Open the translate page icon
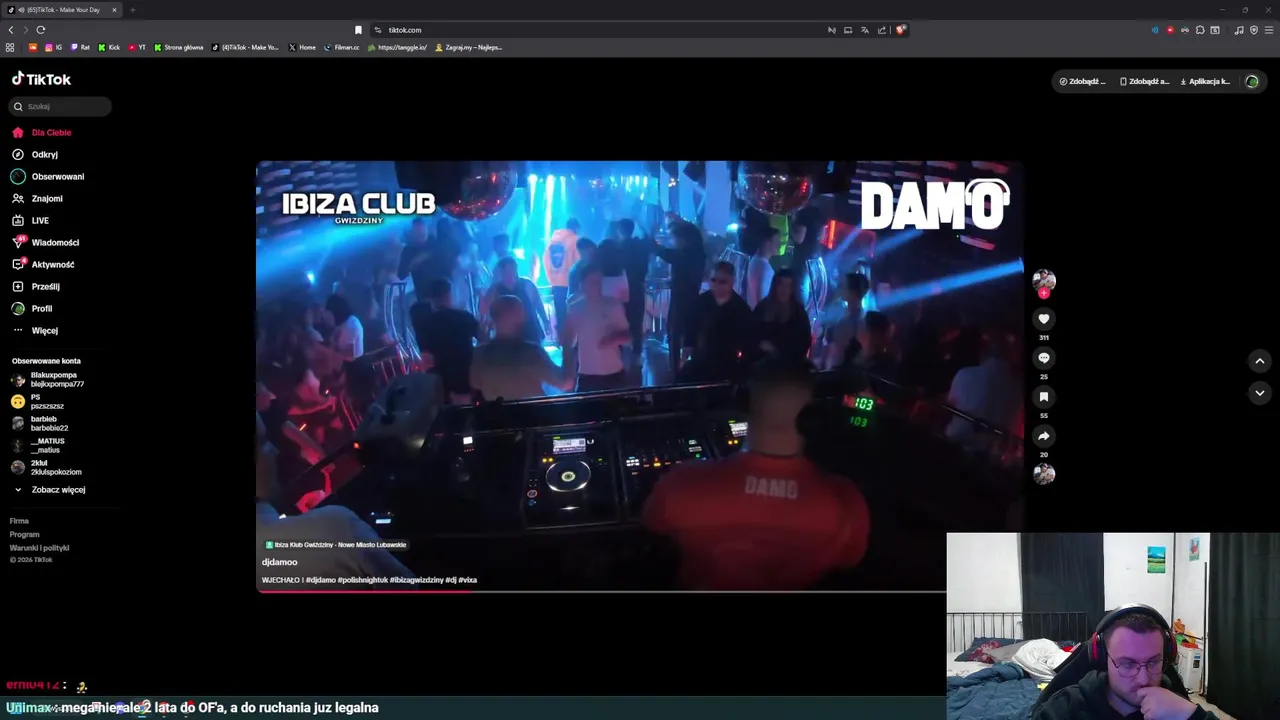The image size is (1280, 720). [865, 30]
